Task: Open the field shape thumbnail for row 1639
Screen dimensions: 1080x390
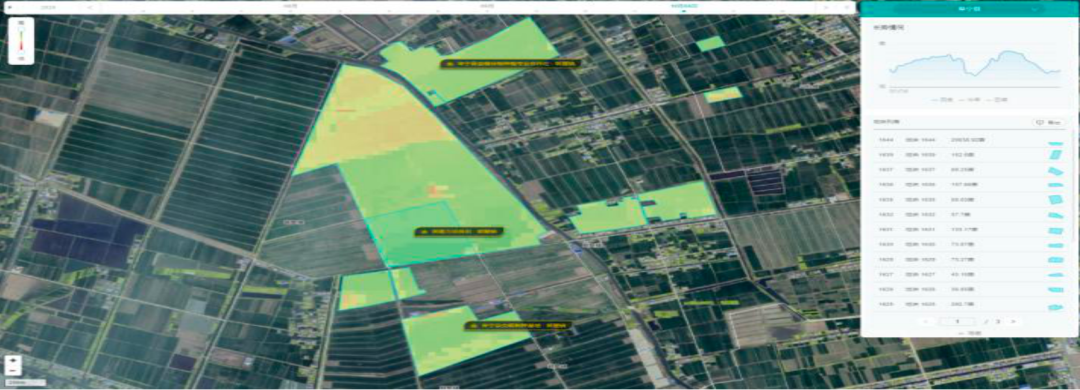Action: tap(1055, 154)
